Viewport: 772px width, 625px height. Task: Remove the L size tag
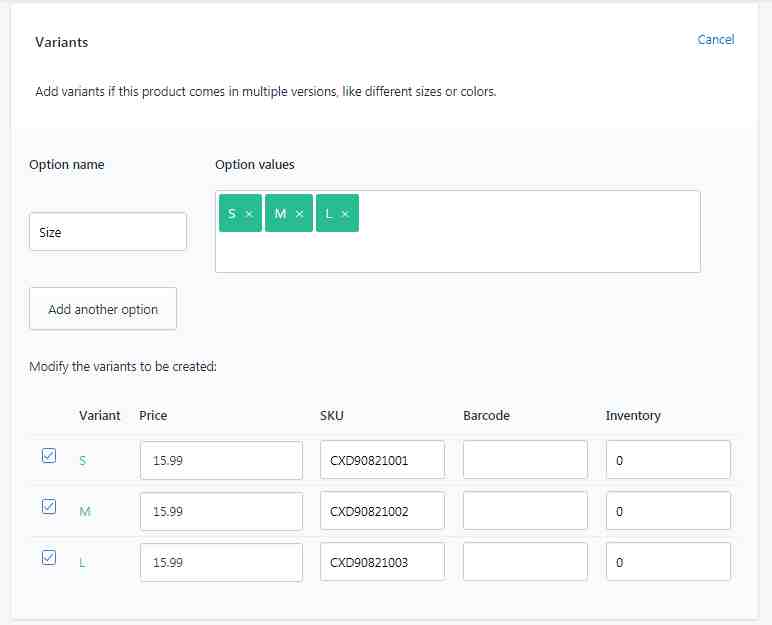(x=345, y=214)
